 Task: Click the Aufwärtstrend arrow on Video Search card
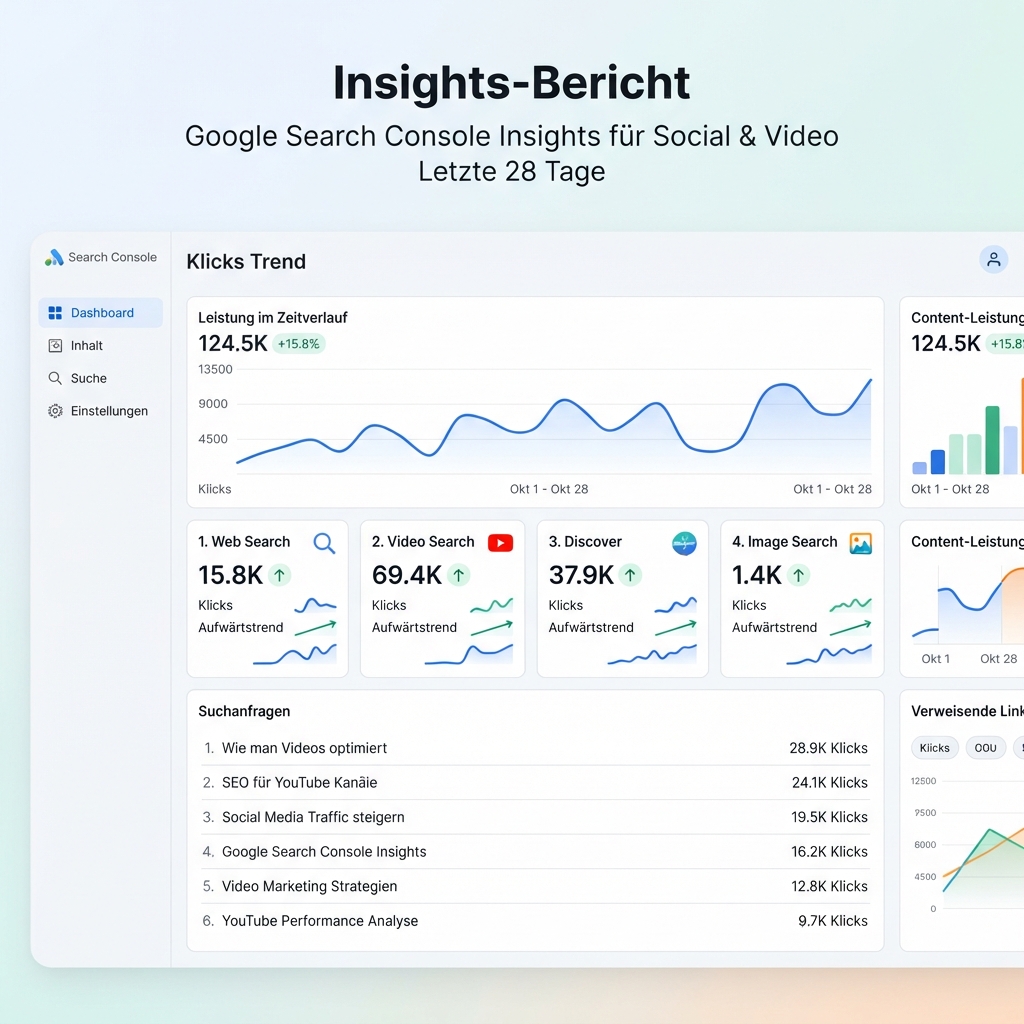coord(492,628)
